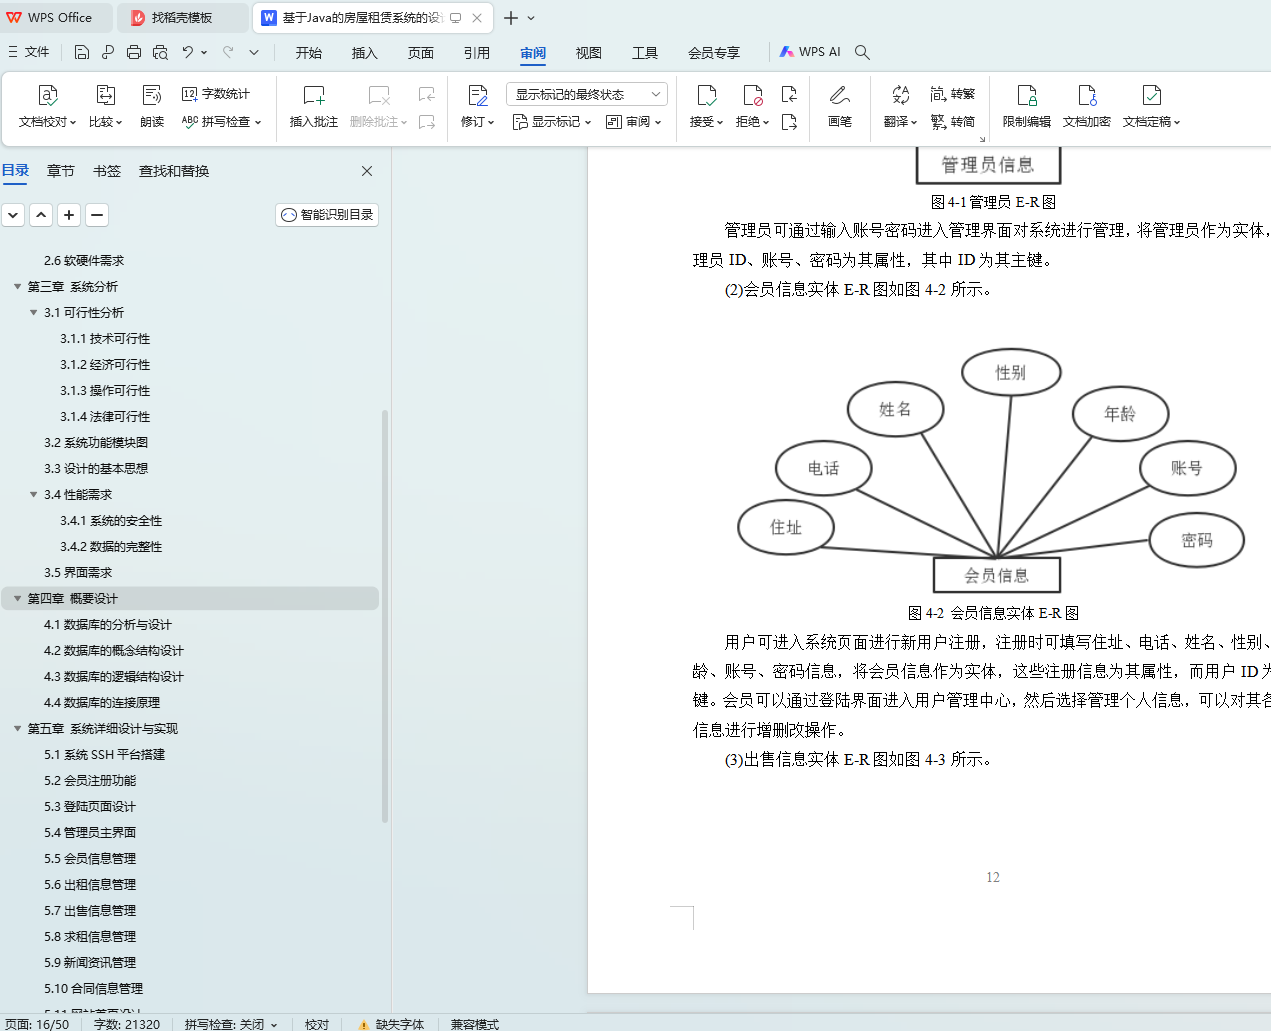Collapse the 第三章 系统分析 tree node
Image resolution: width=1271 pixels, height=1031 pixels.
[x=17, y=287]
